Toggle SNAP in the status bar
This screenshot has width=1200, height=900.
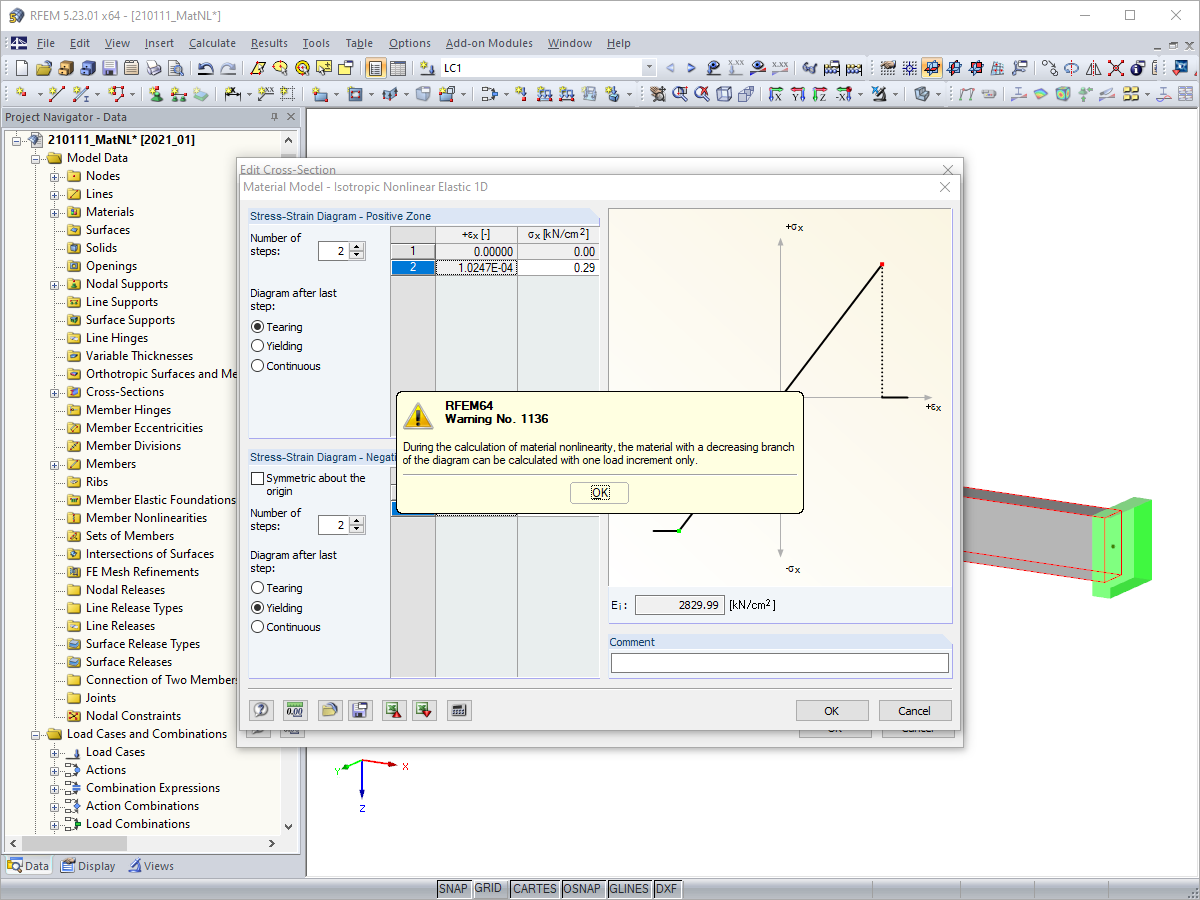pyautogui.click(x=453, y=889)
